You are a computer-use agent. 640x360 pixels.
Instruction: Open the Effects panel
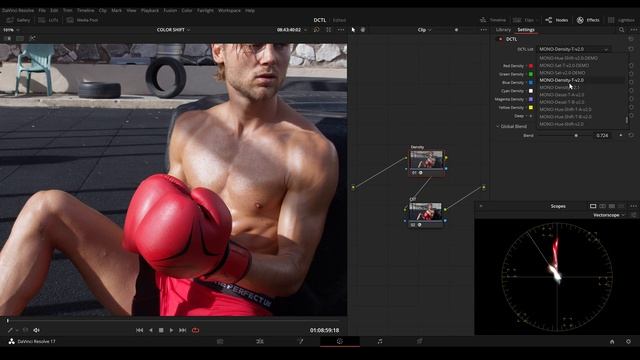tap(588, 20)
